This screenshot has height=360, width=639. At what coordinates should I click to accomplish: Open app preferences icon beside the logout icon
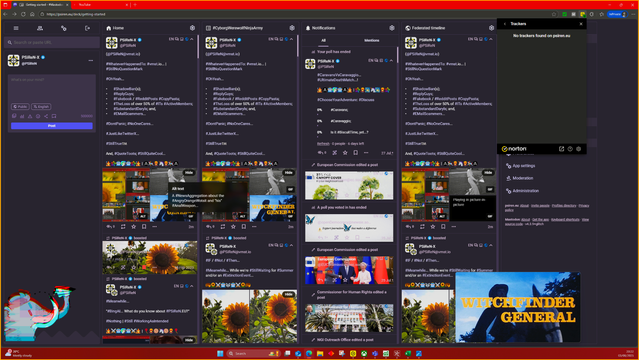tap(64, 28)
